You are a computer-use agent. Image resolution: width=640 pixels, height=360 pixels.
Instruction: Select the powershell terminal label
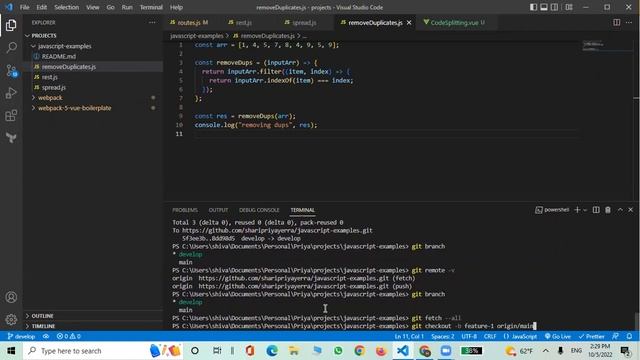tap(552, 210)
